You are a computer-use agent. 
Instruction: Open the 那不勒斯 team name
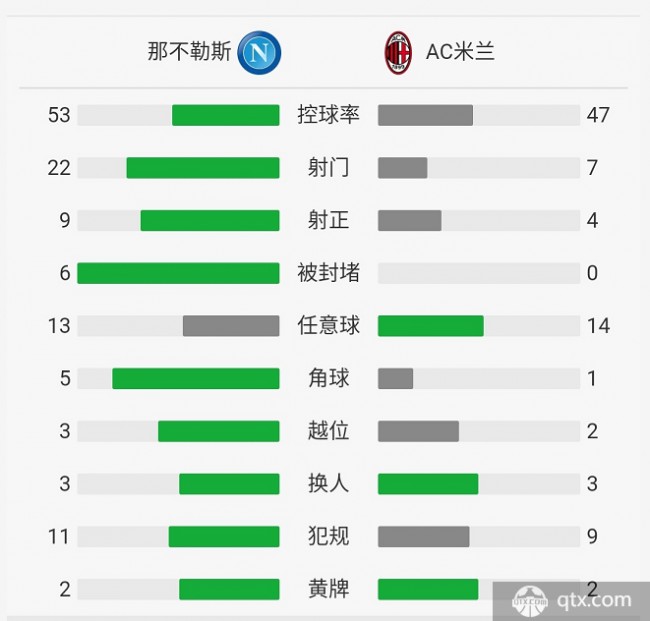[189, 52]
